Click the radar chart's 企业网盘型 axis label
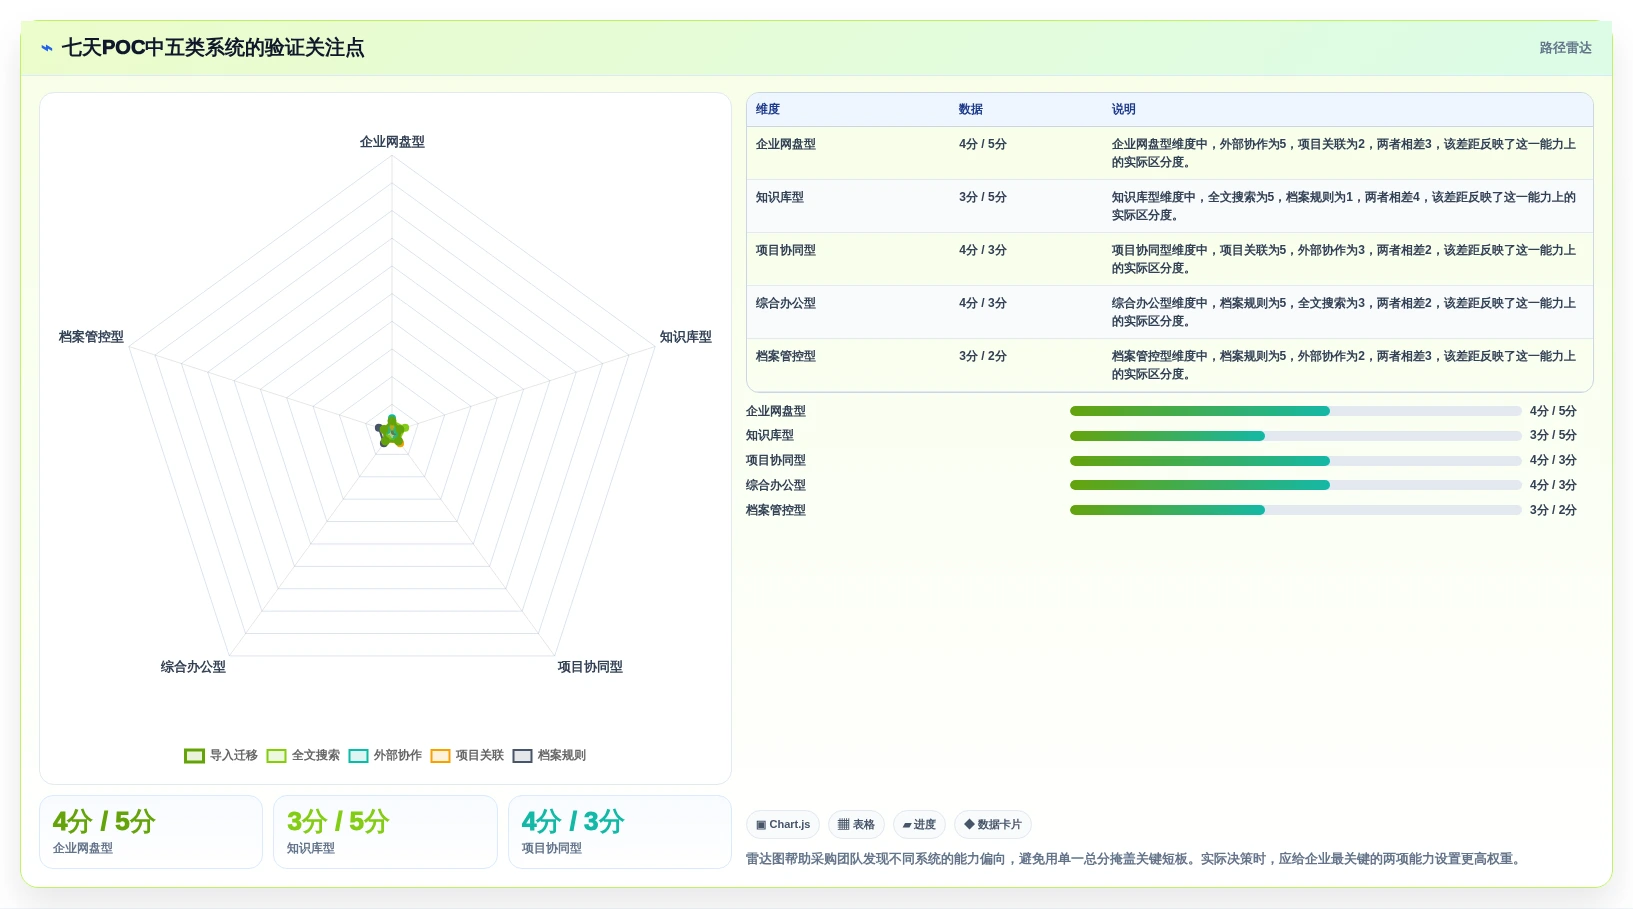The width and height of the screenshot is (1633, 909). pyautogui.click(x=392, y=142)
